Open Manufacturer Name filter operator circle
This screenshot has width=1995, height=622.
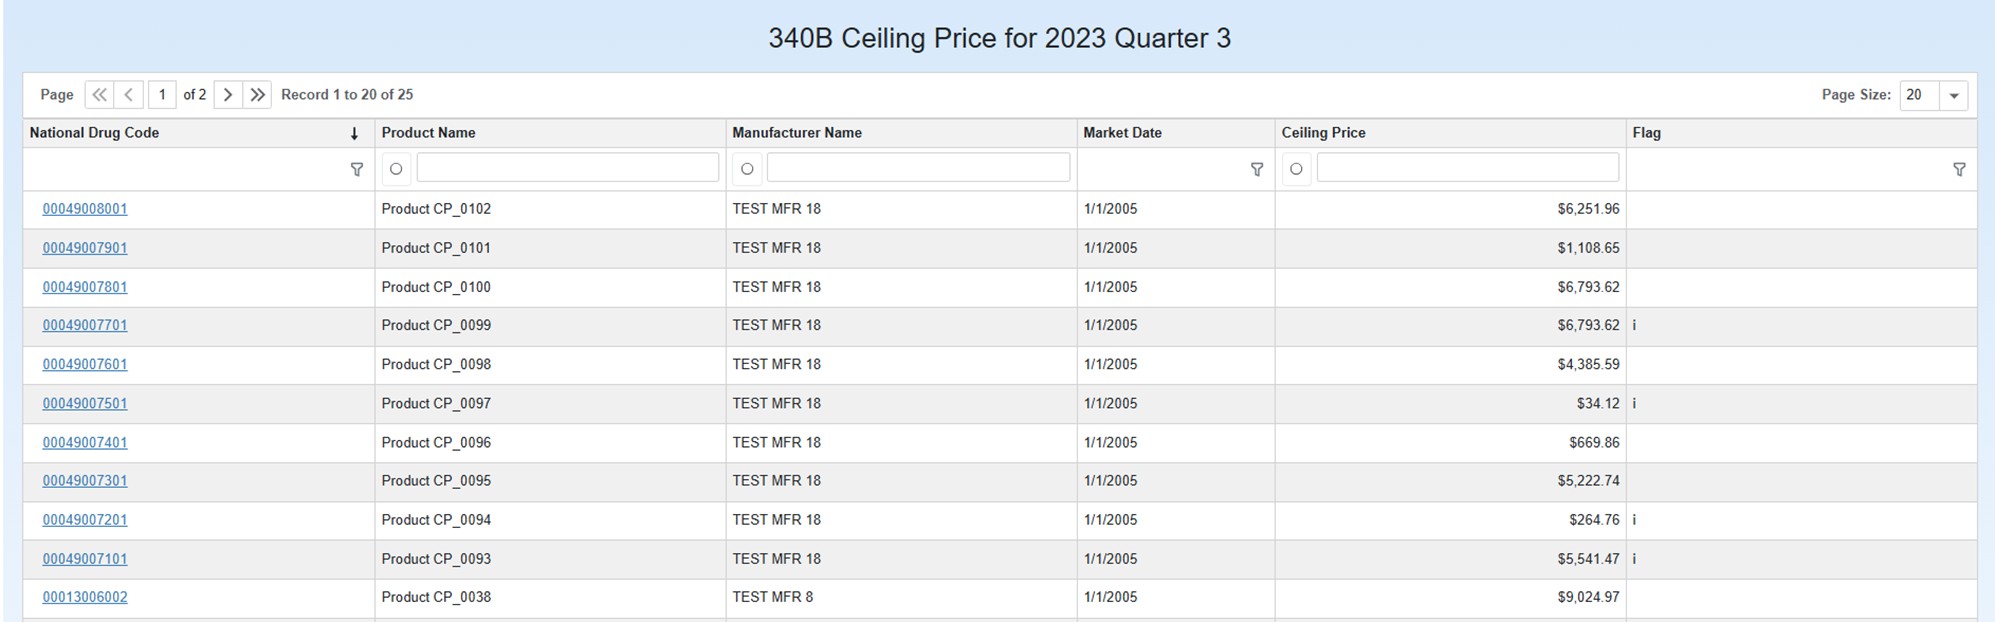tap(747, 169)
